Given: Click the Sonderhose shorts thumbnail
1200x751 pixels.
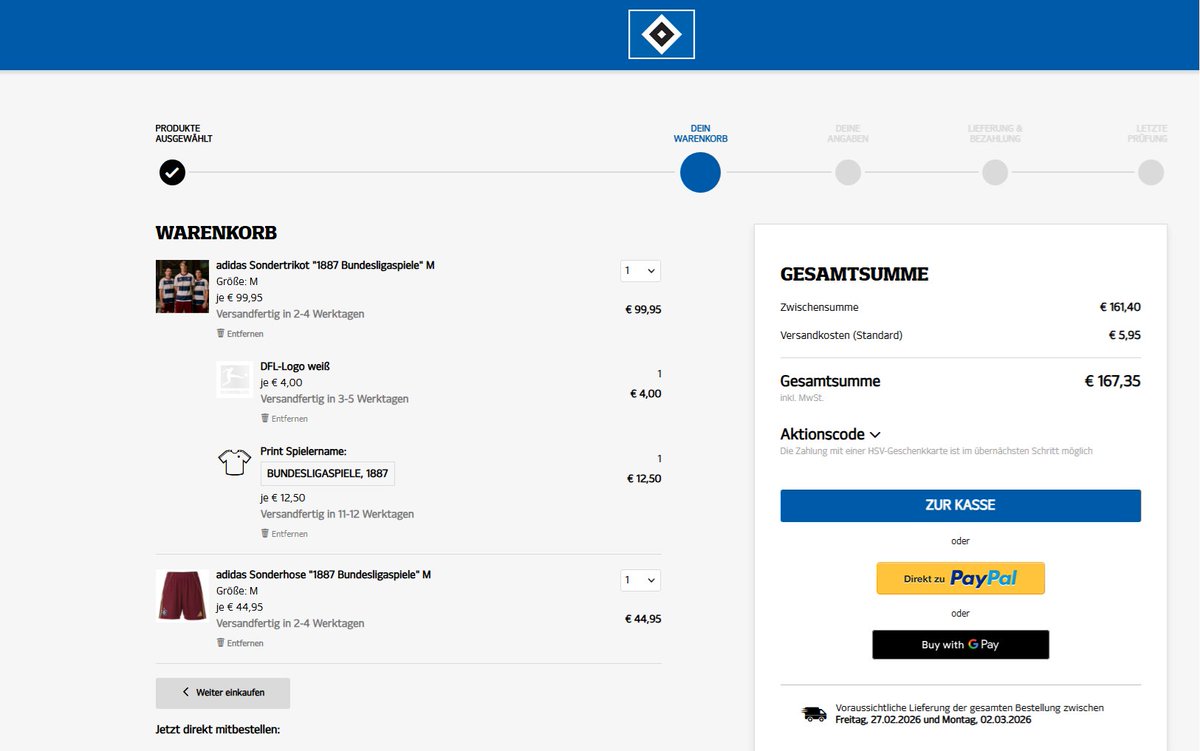Looking at the screenshot, I should point(182,595).
